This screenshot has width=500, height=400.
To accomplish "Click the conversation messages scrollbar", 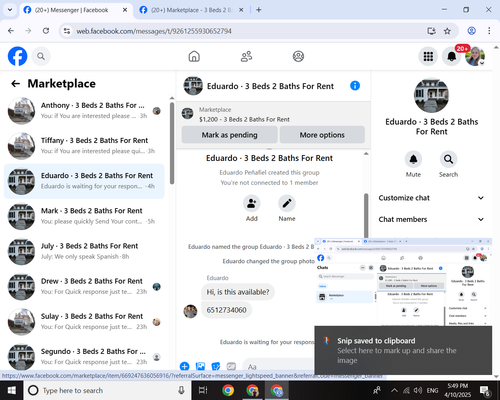I will tap(366, 215).
